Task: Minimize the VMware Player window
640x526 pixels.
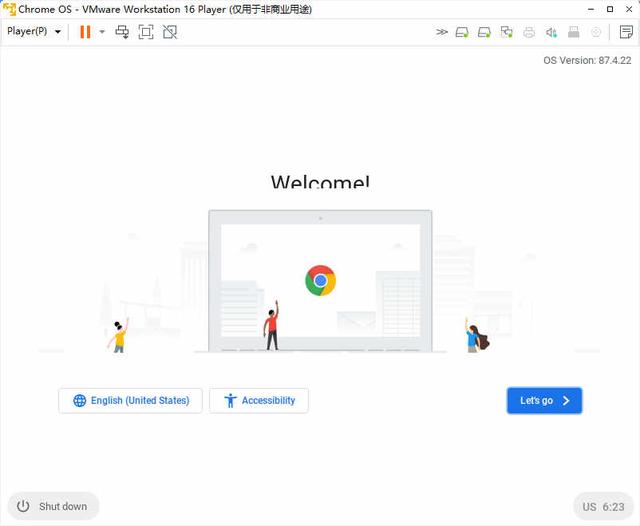Action: [x=591, y=9]
